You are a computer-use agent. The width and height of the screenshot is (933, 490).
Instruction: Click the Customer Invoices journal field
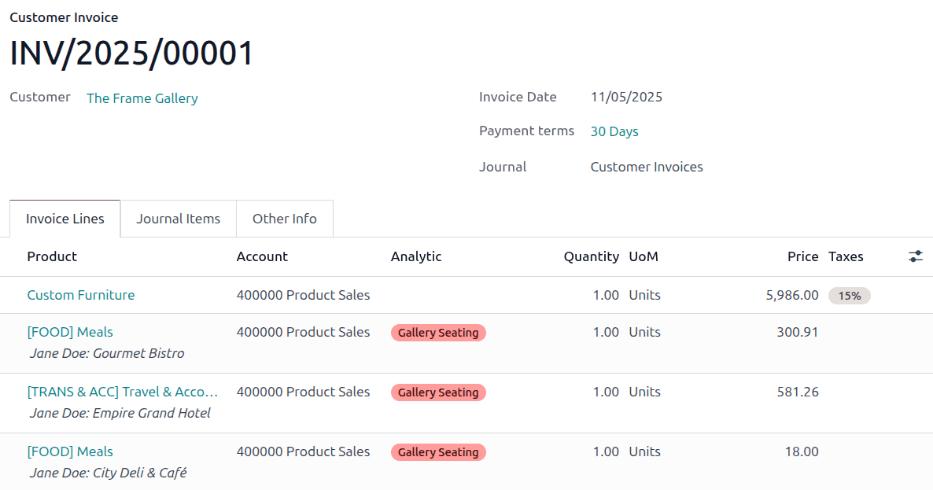[646, 167]
